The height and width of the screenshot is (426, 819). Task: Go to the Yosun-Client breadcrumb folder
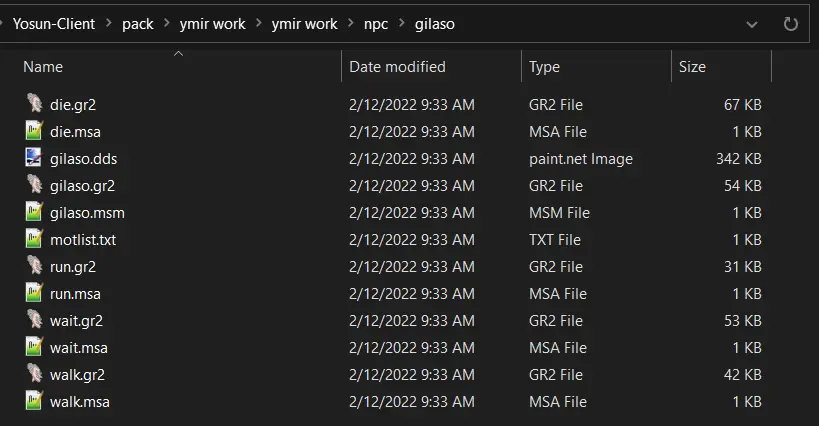pos(54,24)
